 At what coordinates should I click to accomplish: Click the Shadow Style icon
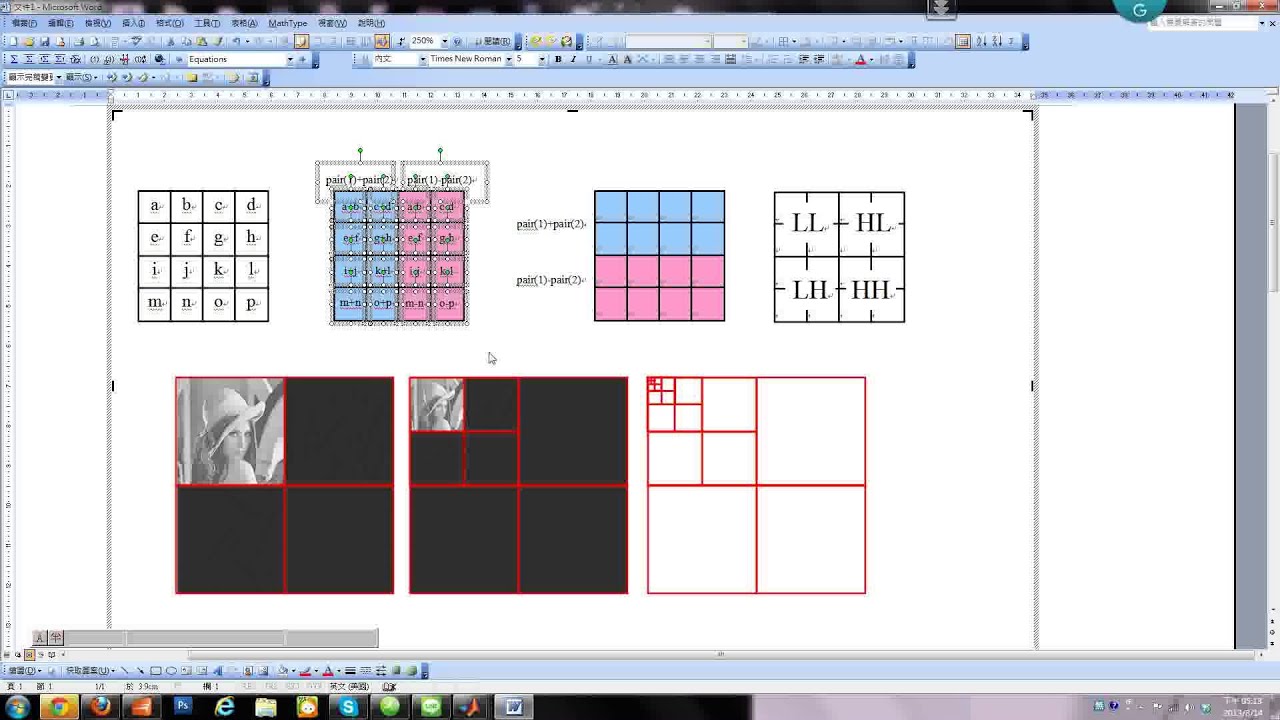tap(396, 671)
